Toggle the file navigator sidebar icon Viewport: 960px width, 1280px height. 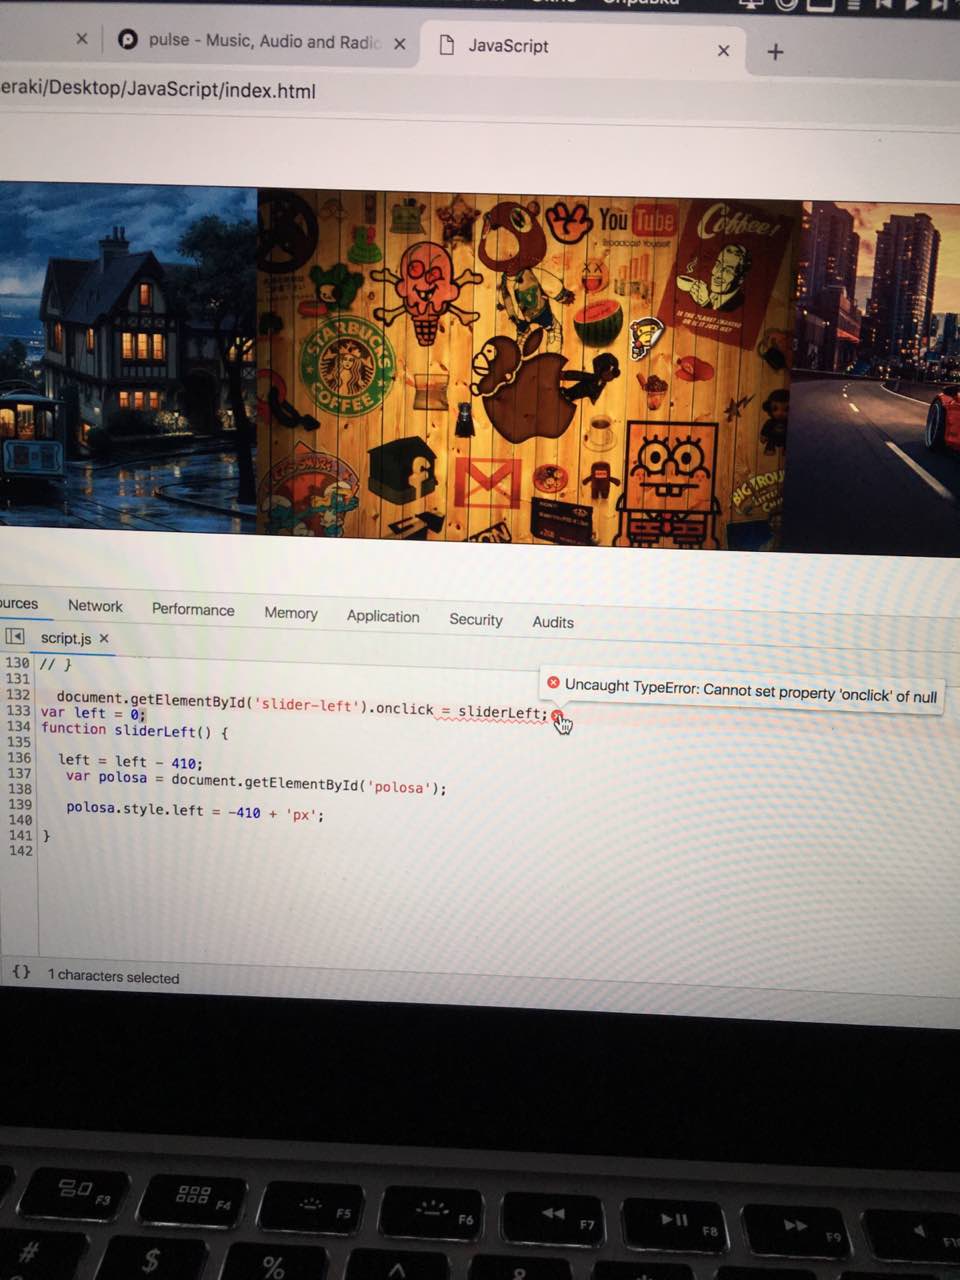pos(14,636)
